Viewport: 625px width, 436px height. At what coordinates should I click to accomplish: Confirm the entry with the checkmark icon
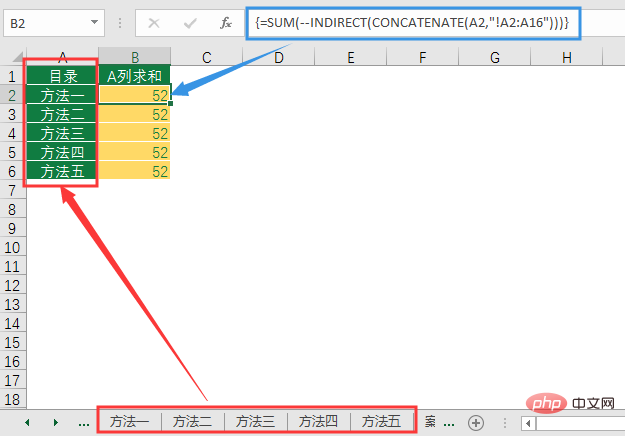coord(190,23)
